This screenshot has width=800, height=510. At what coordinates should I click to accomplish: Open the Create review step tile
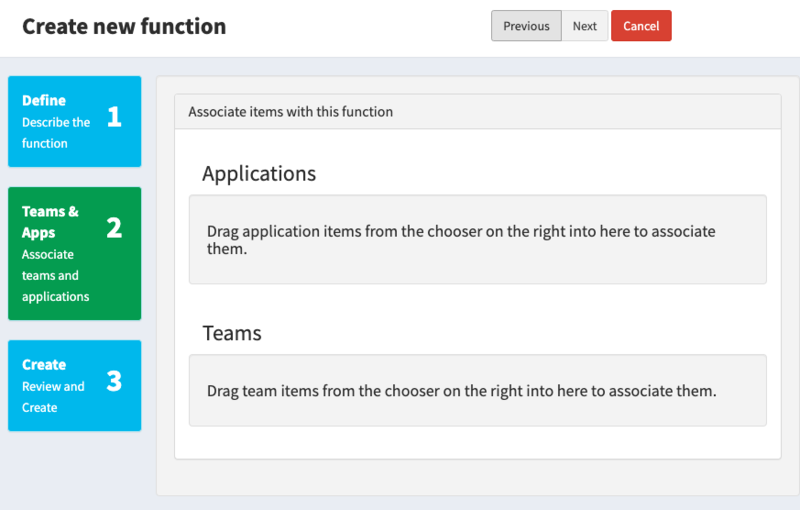pyautogui.click(x=74, y=386)
